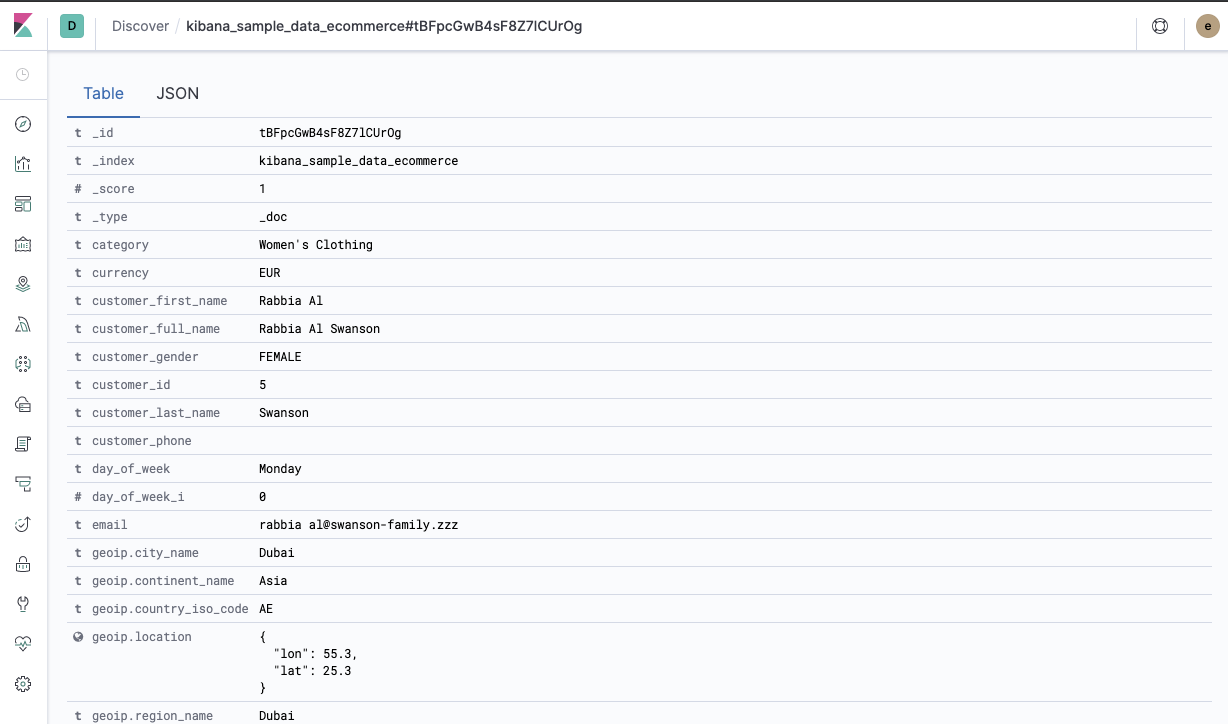This screenshot has width=1228, height=724.
Task: Click the customer_phone field name
Action: pyautogui.click(x=142, y=441)
